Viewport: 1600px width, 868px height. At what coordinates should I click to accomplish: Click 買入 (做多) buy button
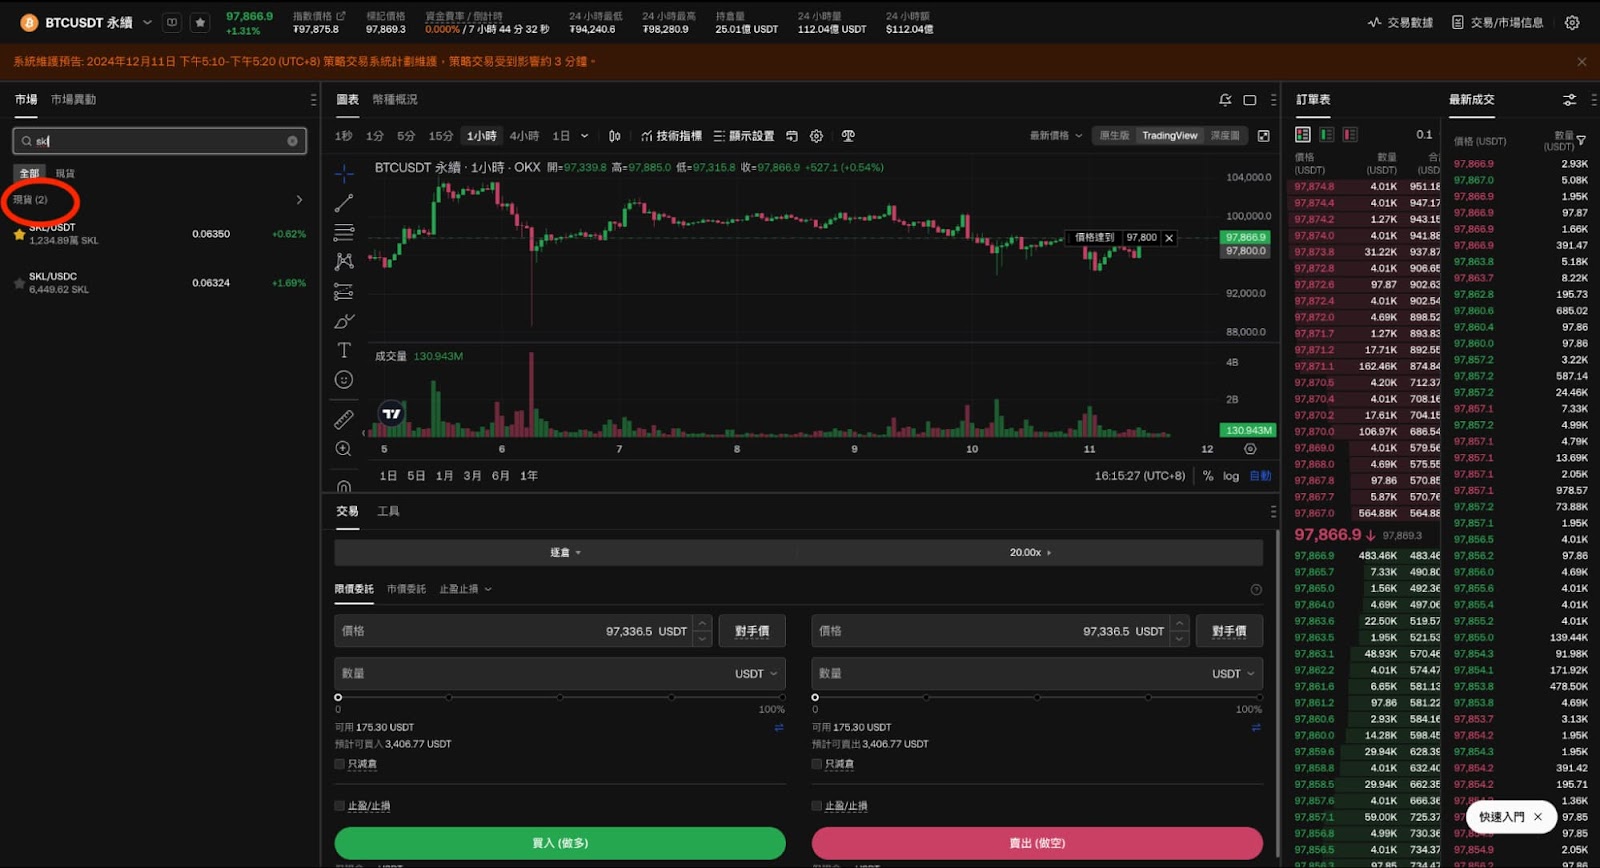pyautogui.click(x=560, y=843)
